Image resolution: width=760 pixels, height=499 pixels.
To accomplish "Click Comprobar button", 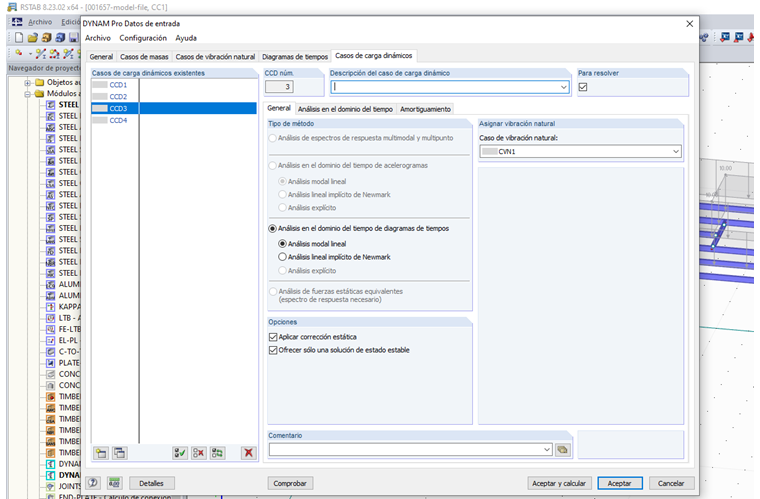I will 290,483.
